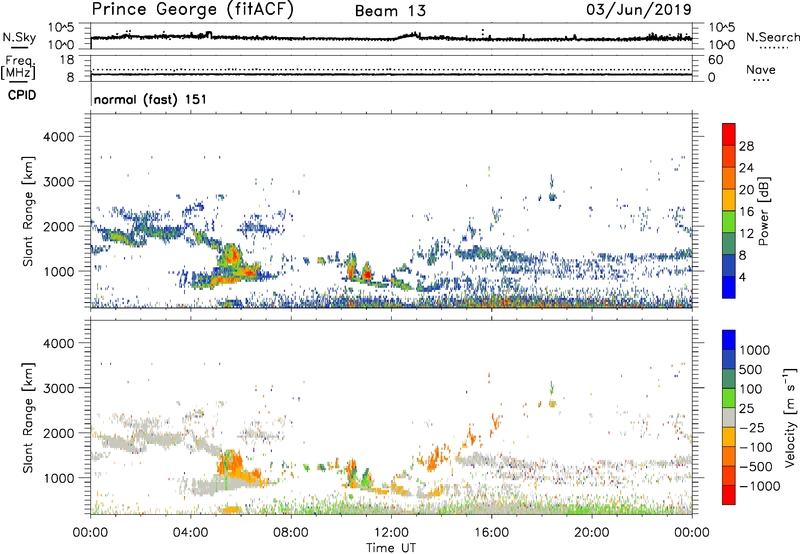Click the 500 tick on Velocity colorbar
Viewport: 800px width, 554px height.
[x=751, y=370]
